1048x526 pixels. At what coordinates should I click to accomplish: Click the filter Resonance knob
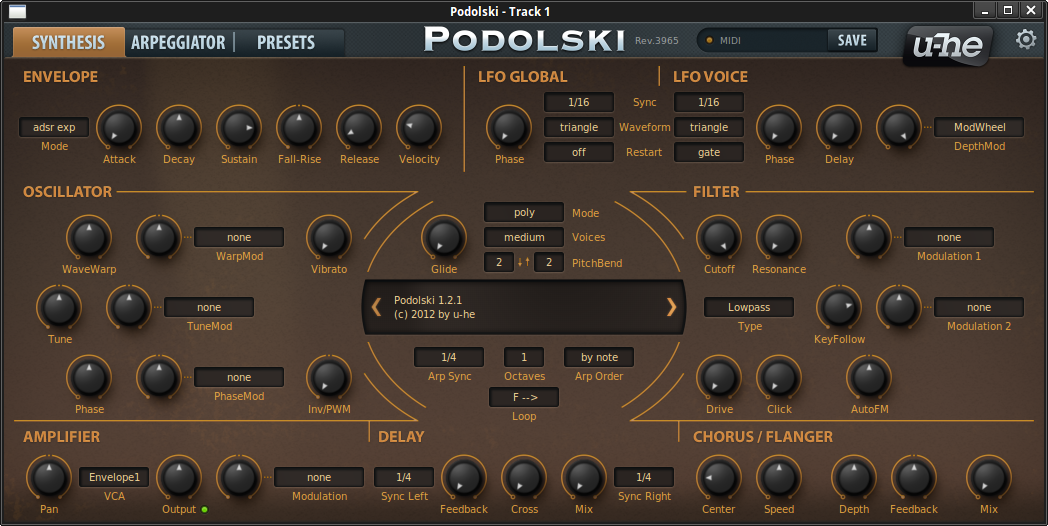(x=779, y=237)
